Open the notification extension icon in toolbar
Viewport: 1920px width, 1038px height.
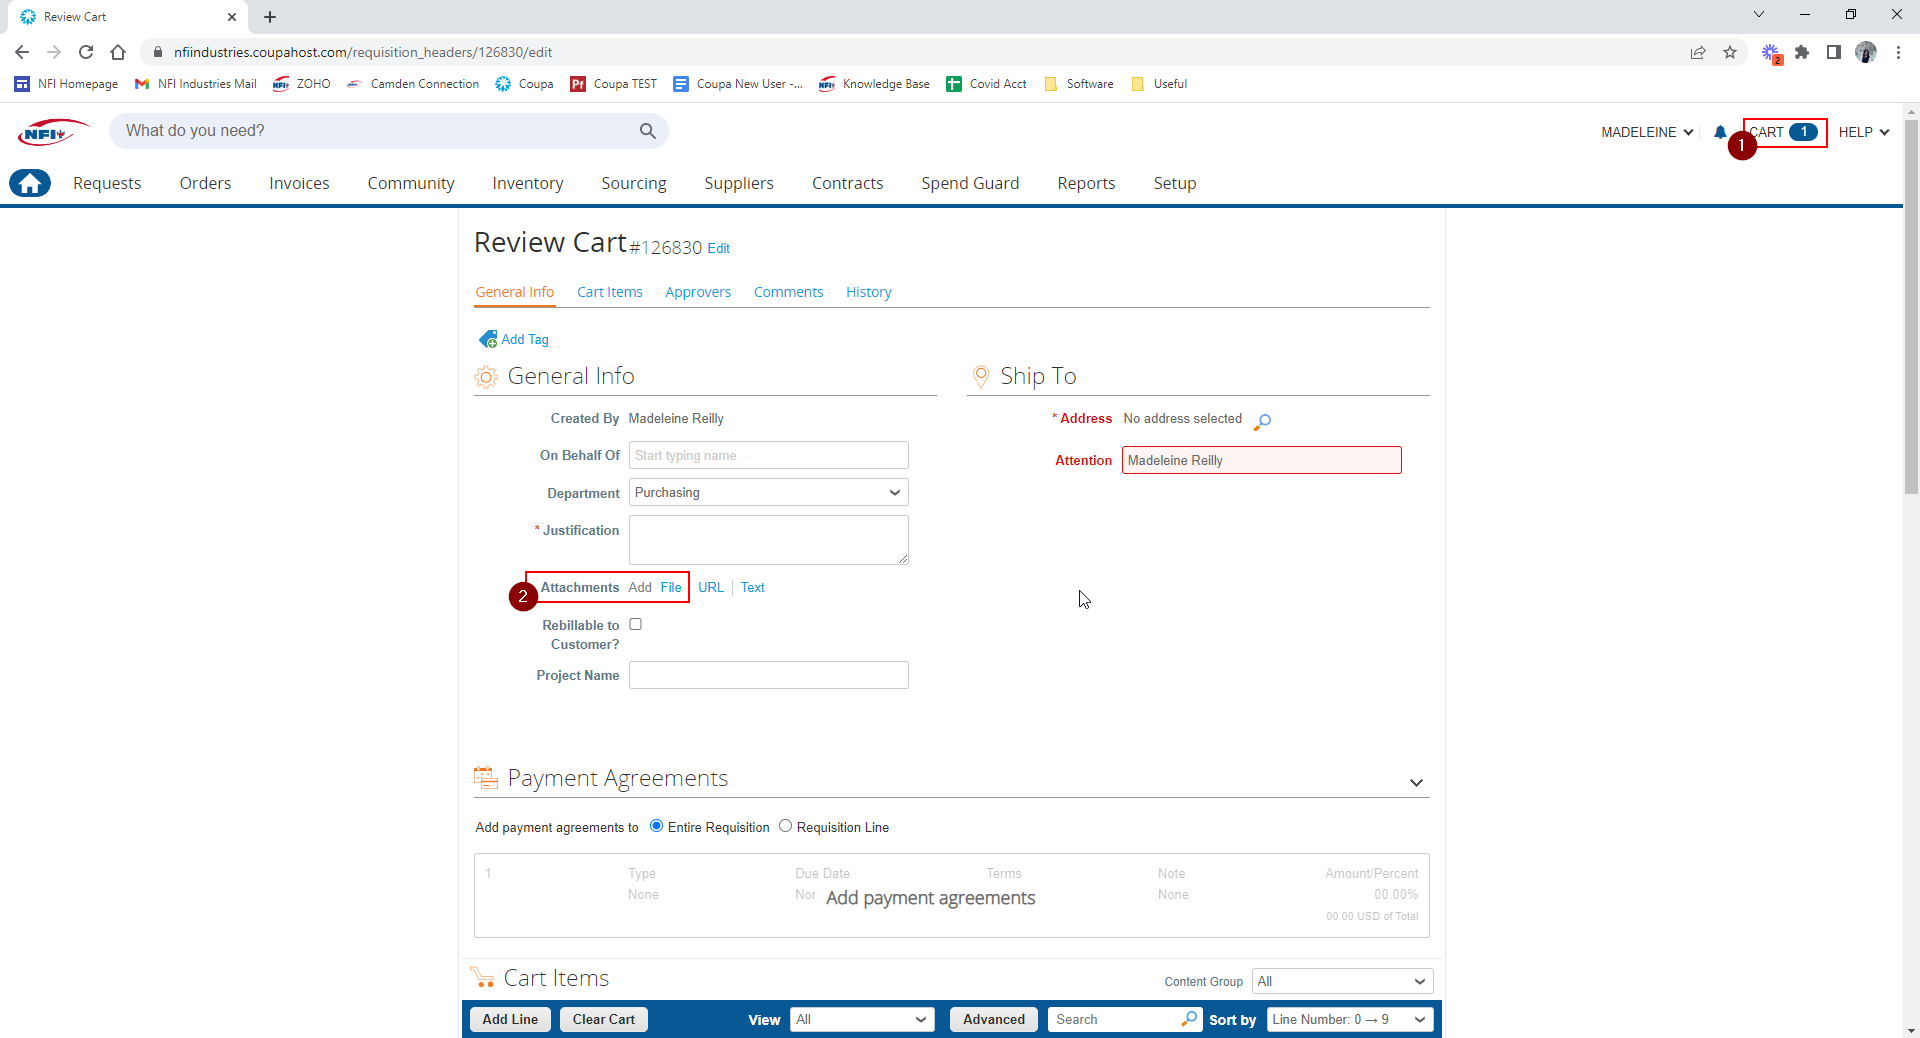tap(1771, 53)
